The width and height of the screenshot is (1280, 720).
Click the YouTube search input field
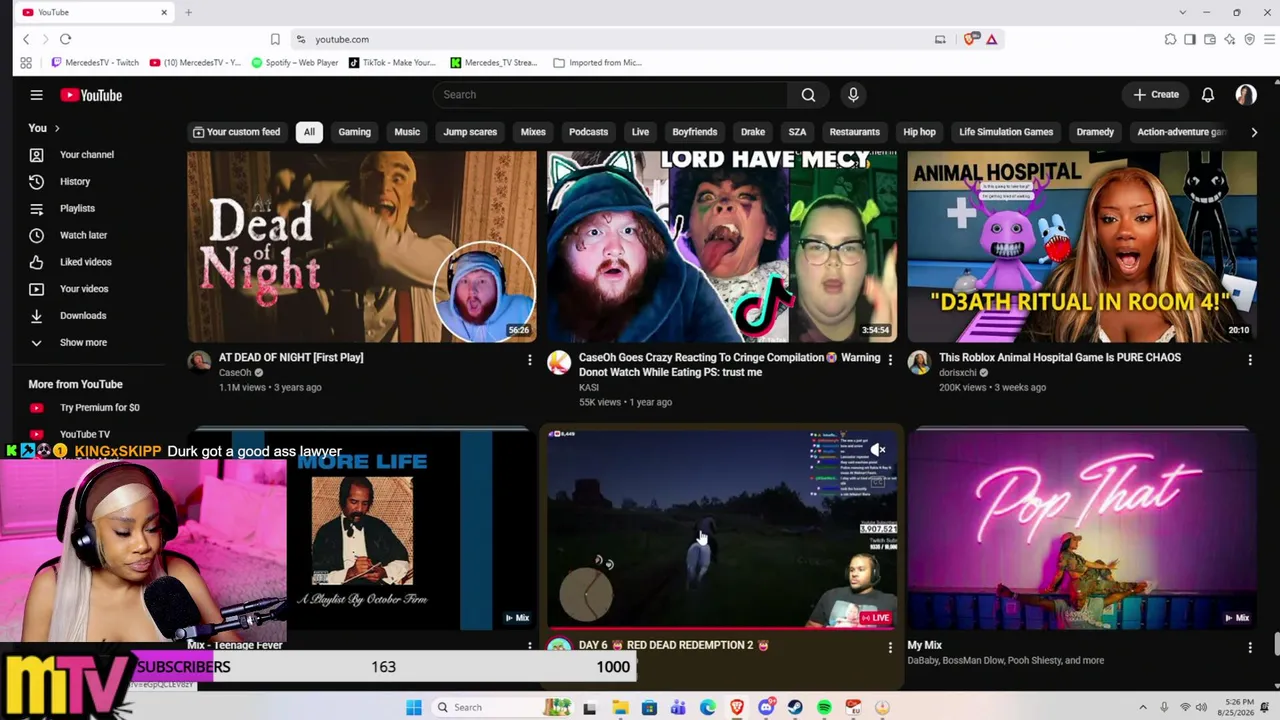[610, 95]
